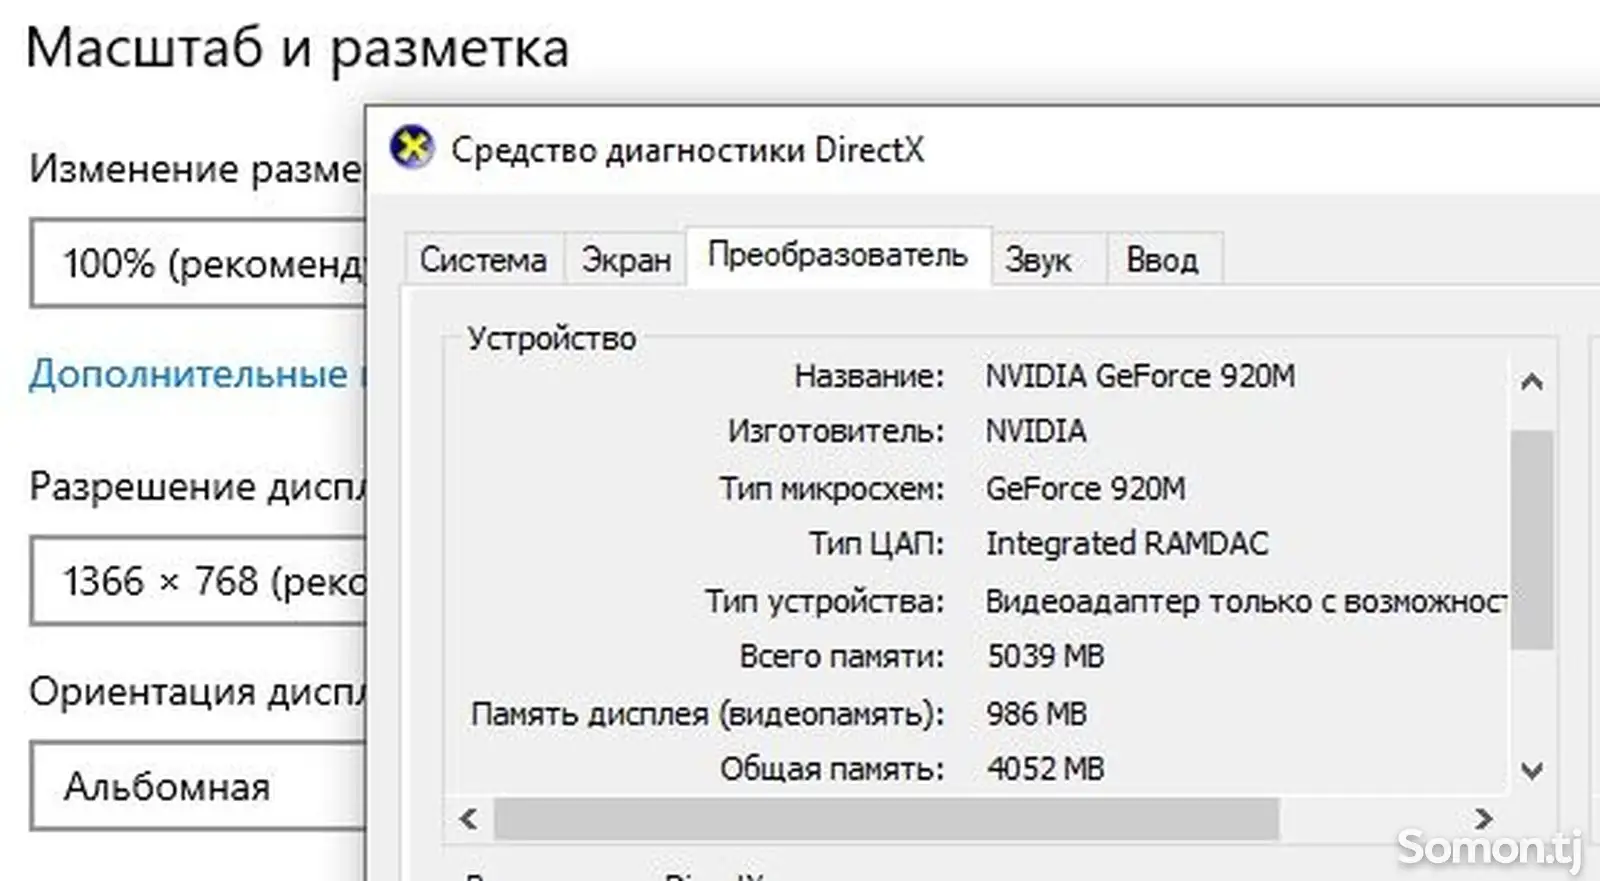Click the horizontal scroll left arrow
1600x881 pixels.
coord(468,819)
